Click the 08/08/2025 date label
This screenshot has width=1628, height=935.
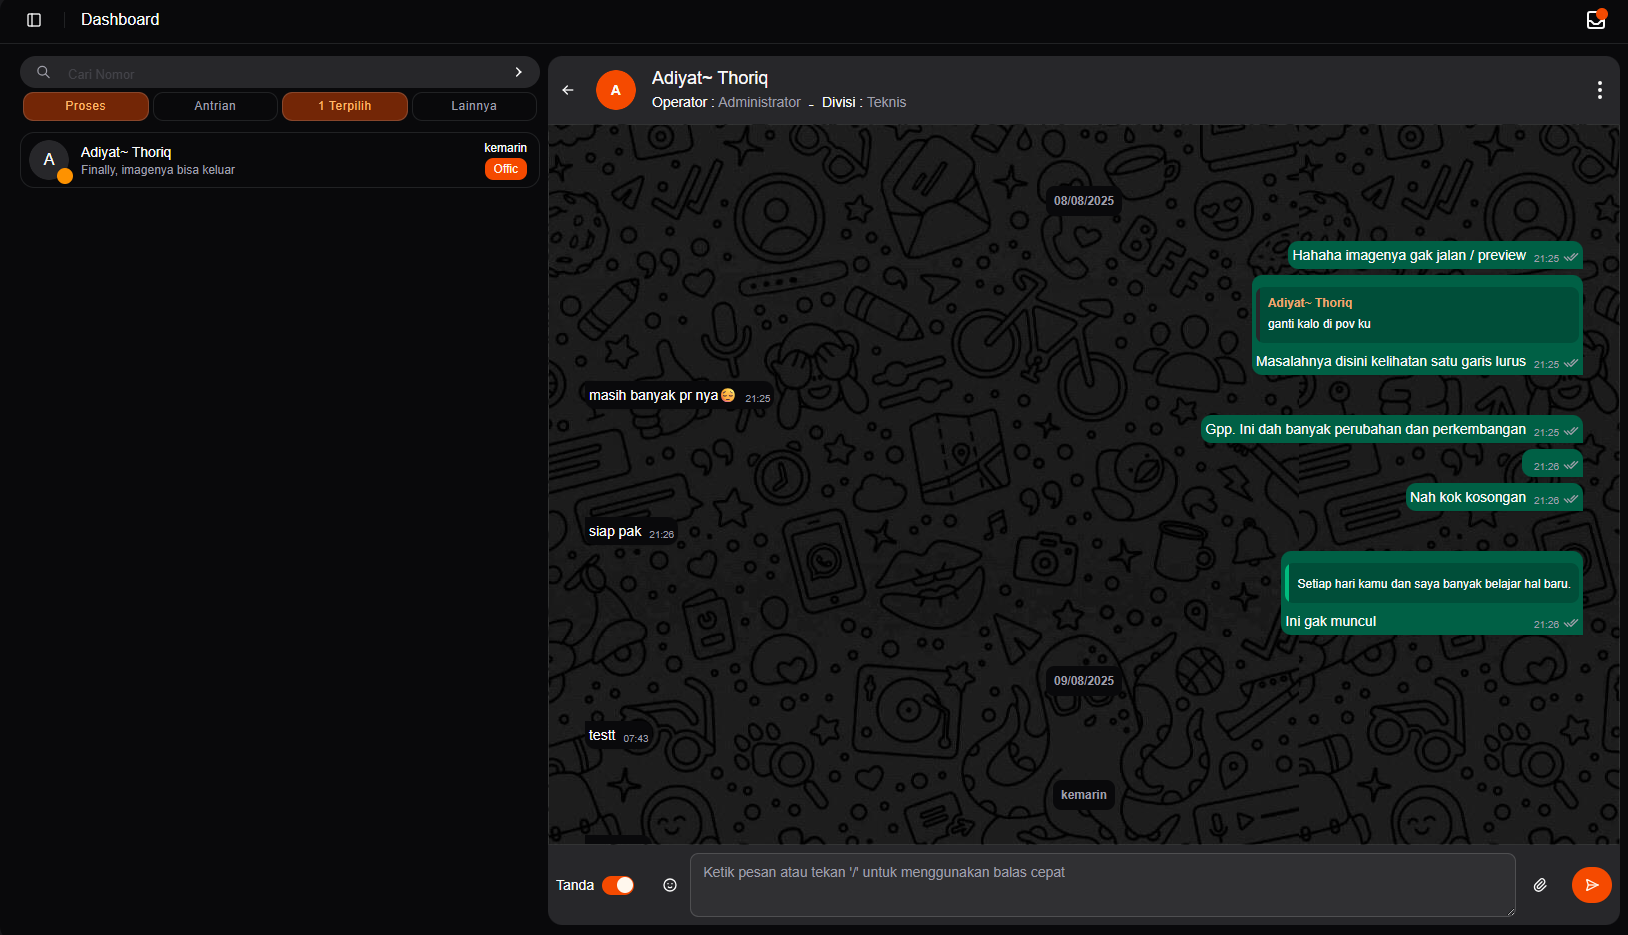coord(1084,201)
